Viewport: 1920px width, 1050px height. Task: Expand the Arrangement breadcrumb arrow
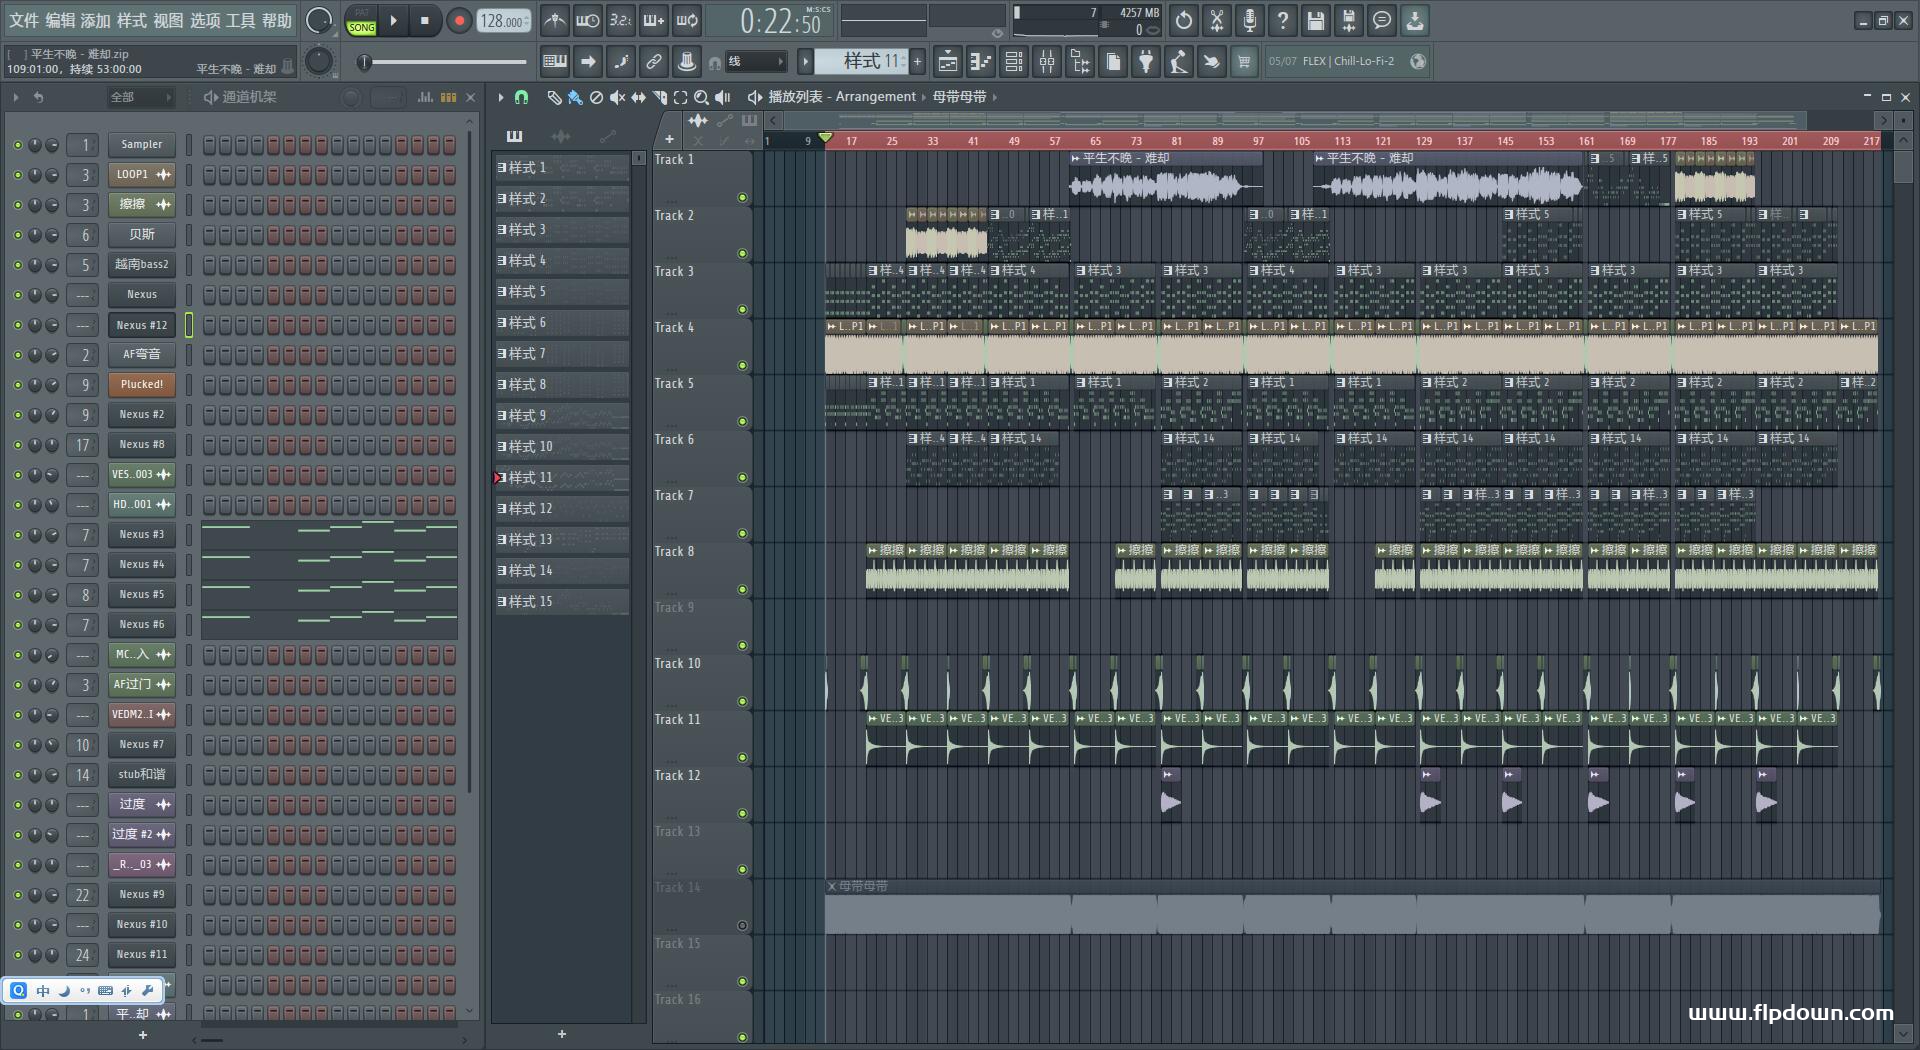coord(922,97)
